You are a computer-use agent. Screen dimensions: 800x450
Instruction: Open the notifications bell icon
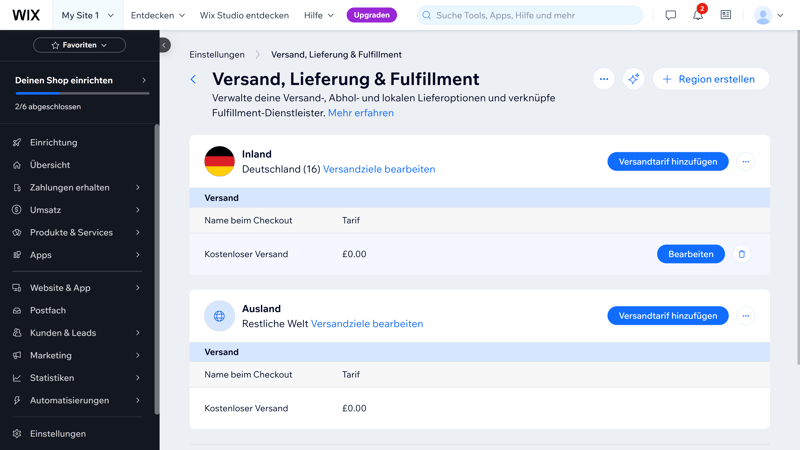[x=697, y=15]
